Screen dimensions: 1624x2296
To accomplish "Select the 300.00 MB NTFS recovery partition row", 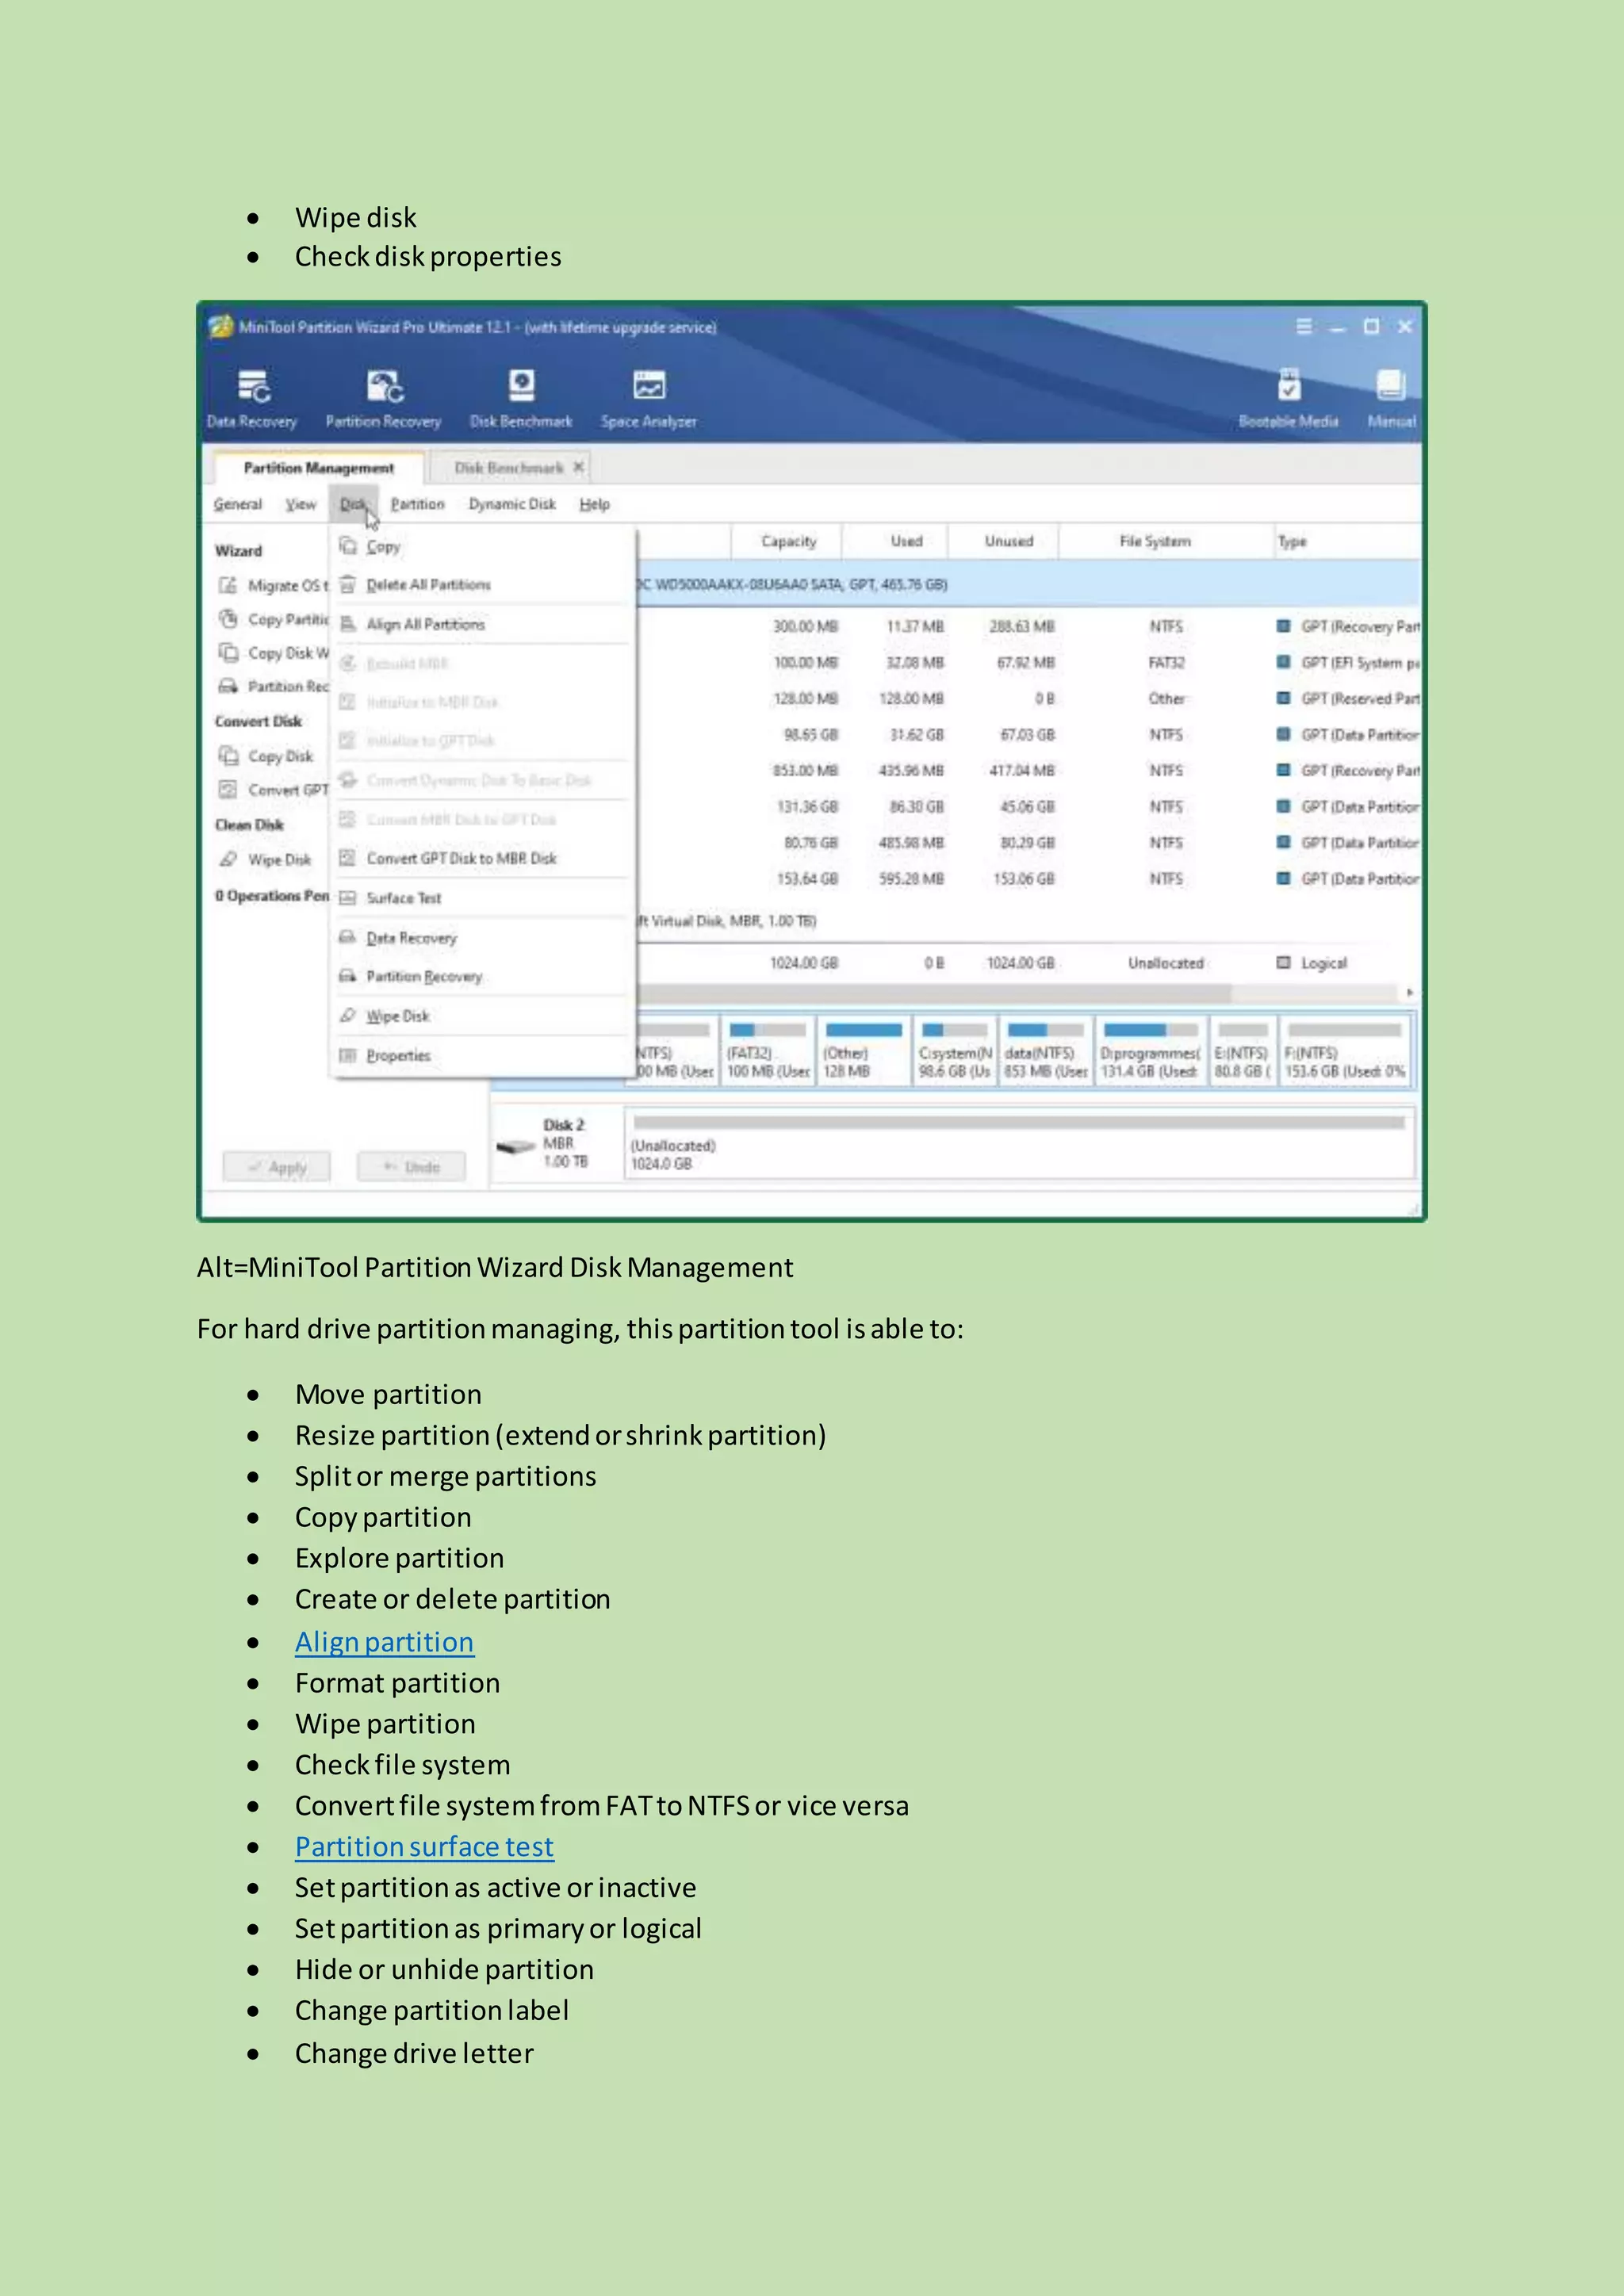I will [x=1028, y=626].
